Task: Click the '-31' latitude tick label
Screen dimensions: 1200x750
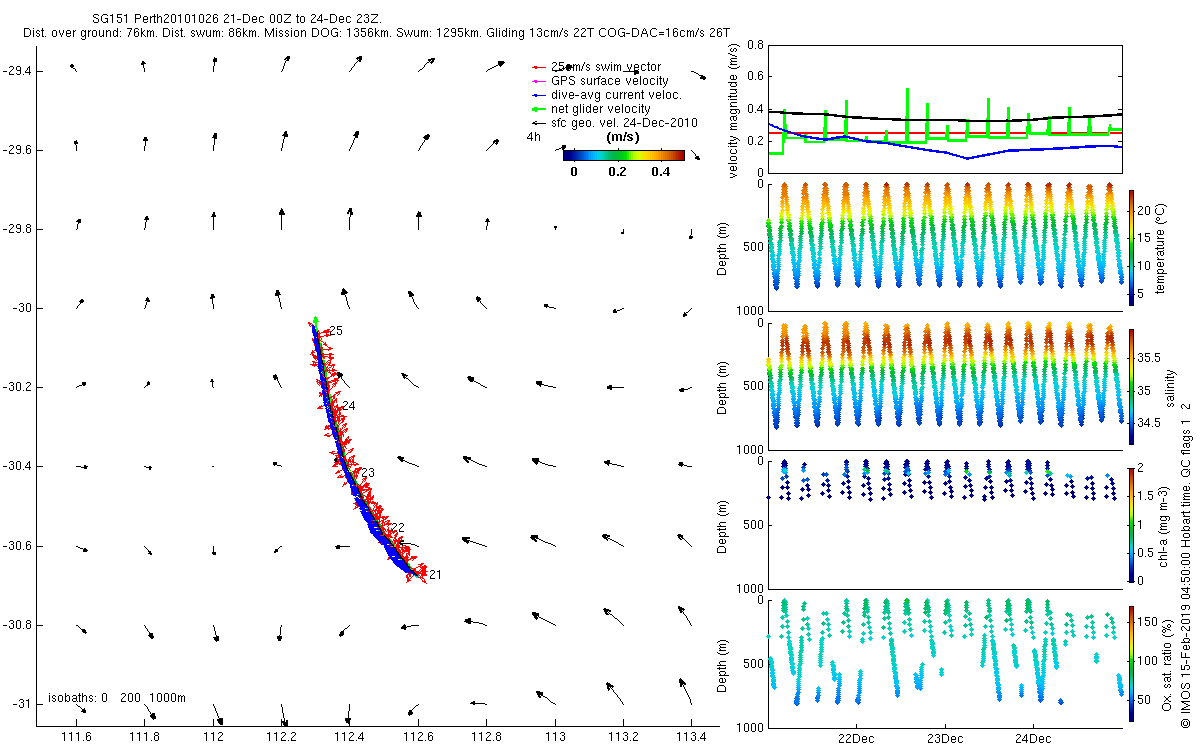Action: [22, 704]
